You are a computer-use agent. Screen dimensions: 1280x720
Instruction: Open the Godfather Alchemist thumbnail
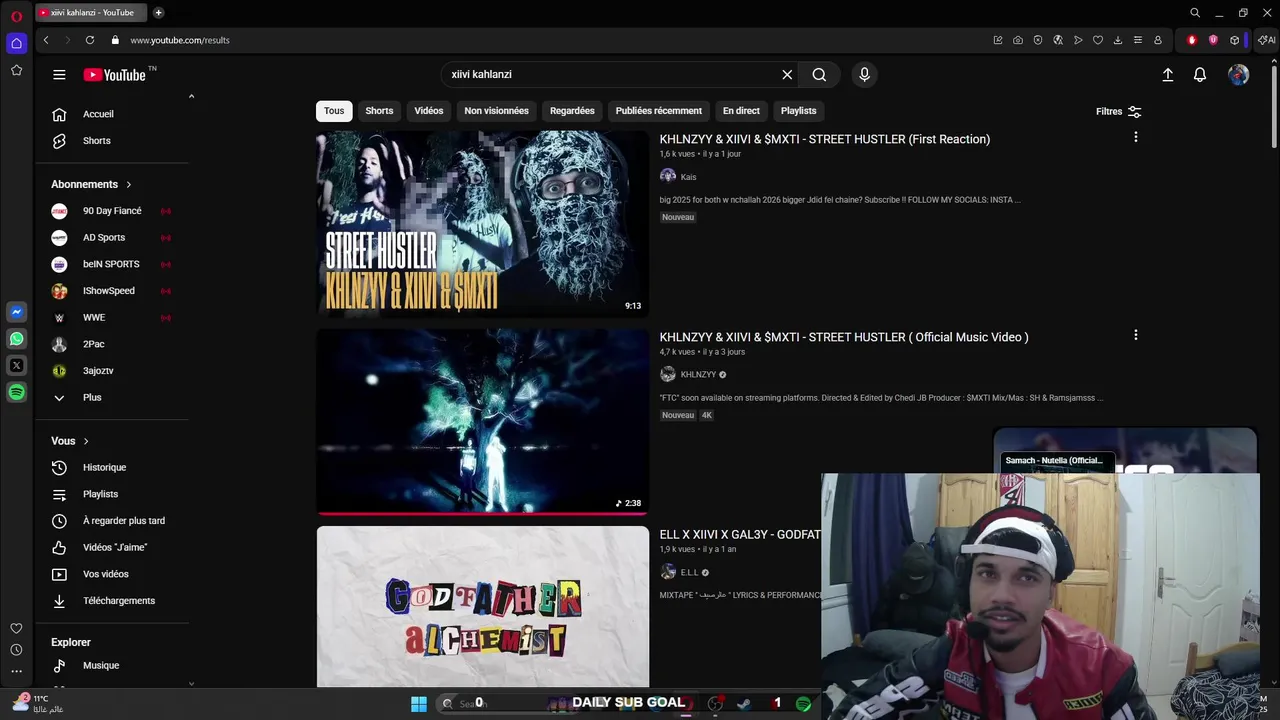[483, 607]
